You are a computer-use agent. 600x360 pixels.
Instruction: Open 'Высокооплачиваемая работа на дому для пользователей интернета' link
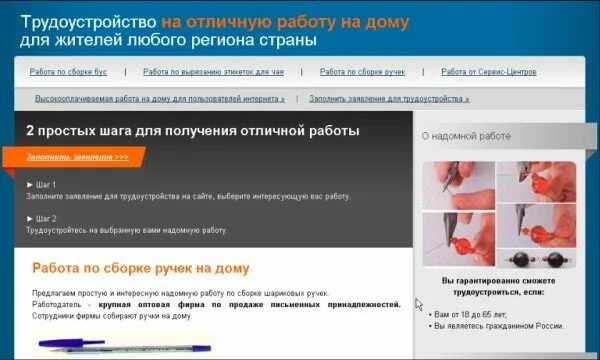160,99
